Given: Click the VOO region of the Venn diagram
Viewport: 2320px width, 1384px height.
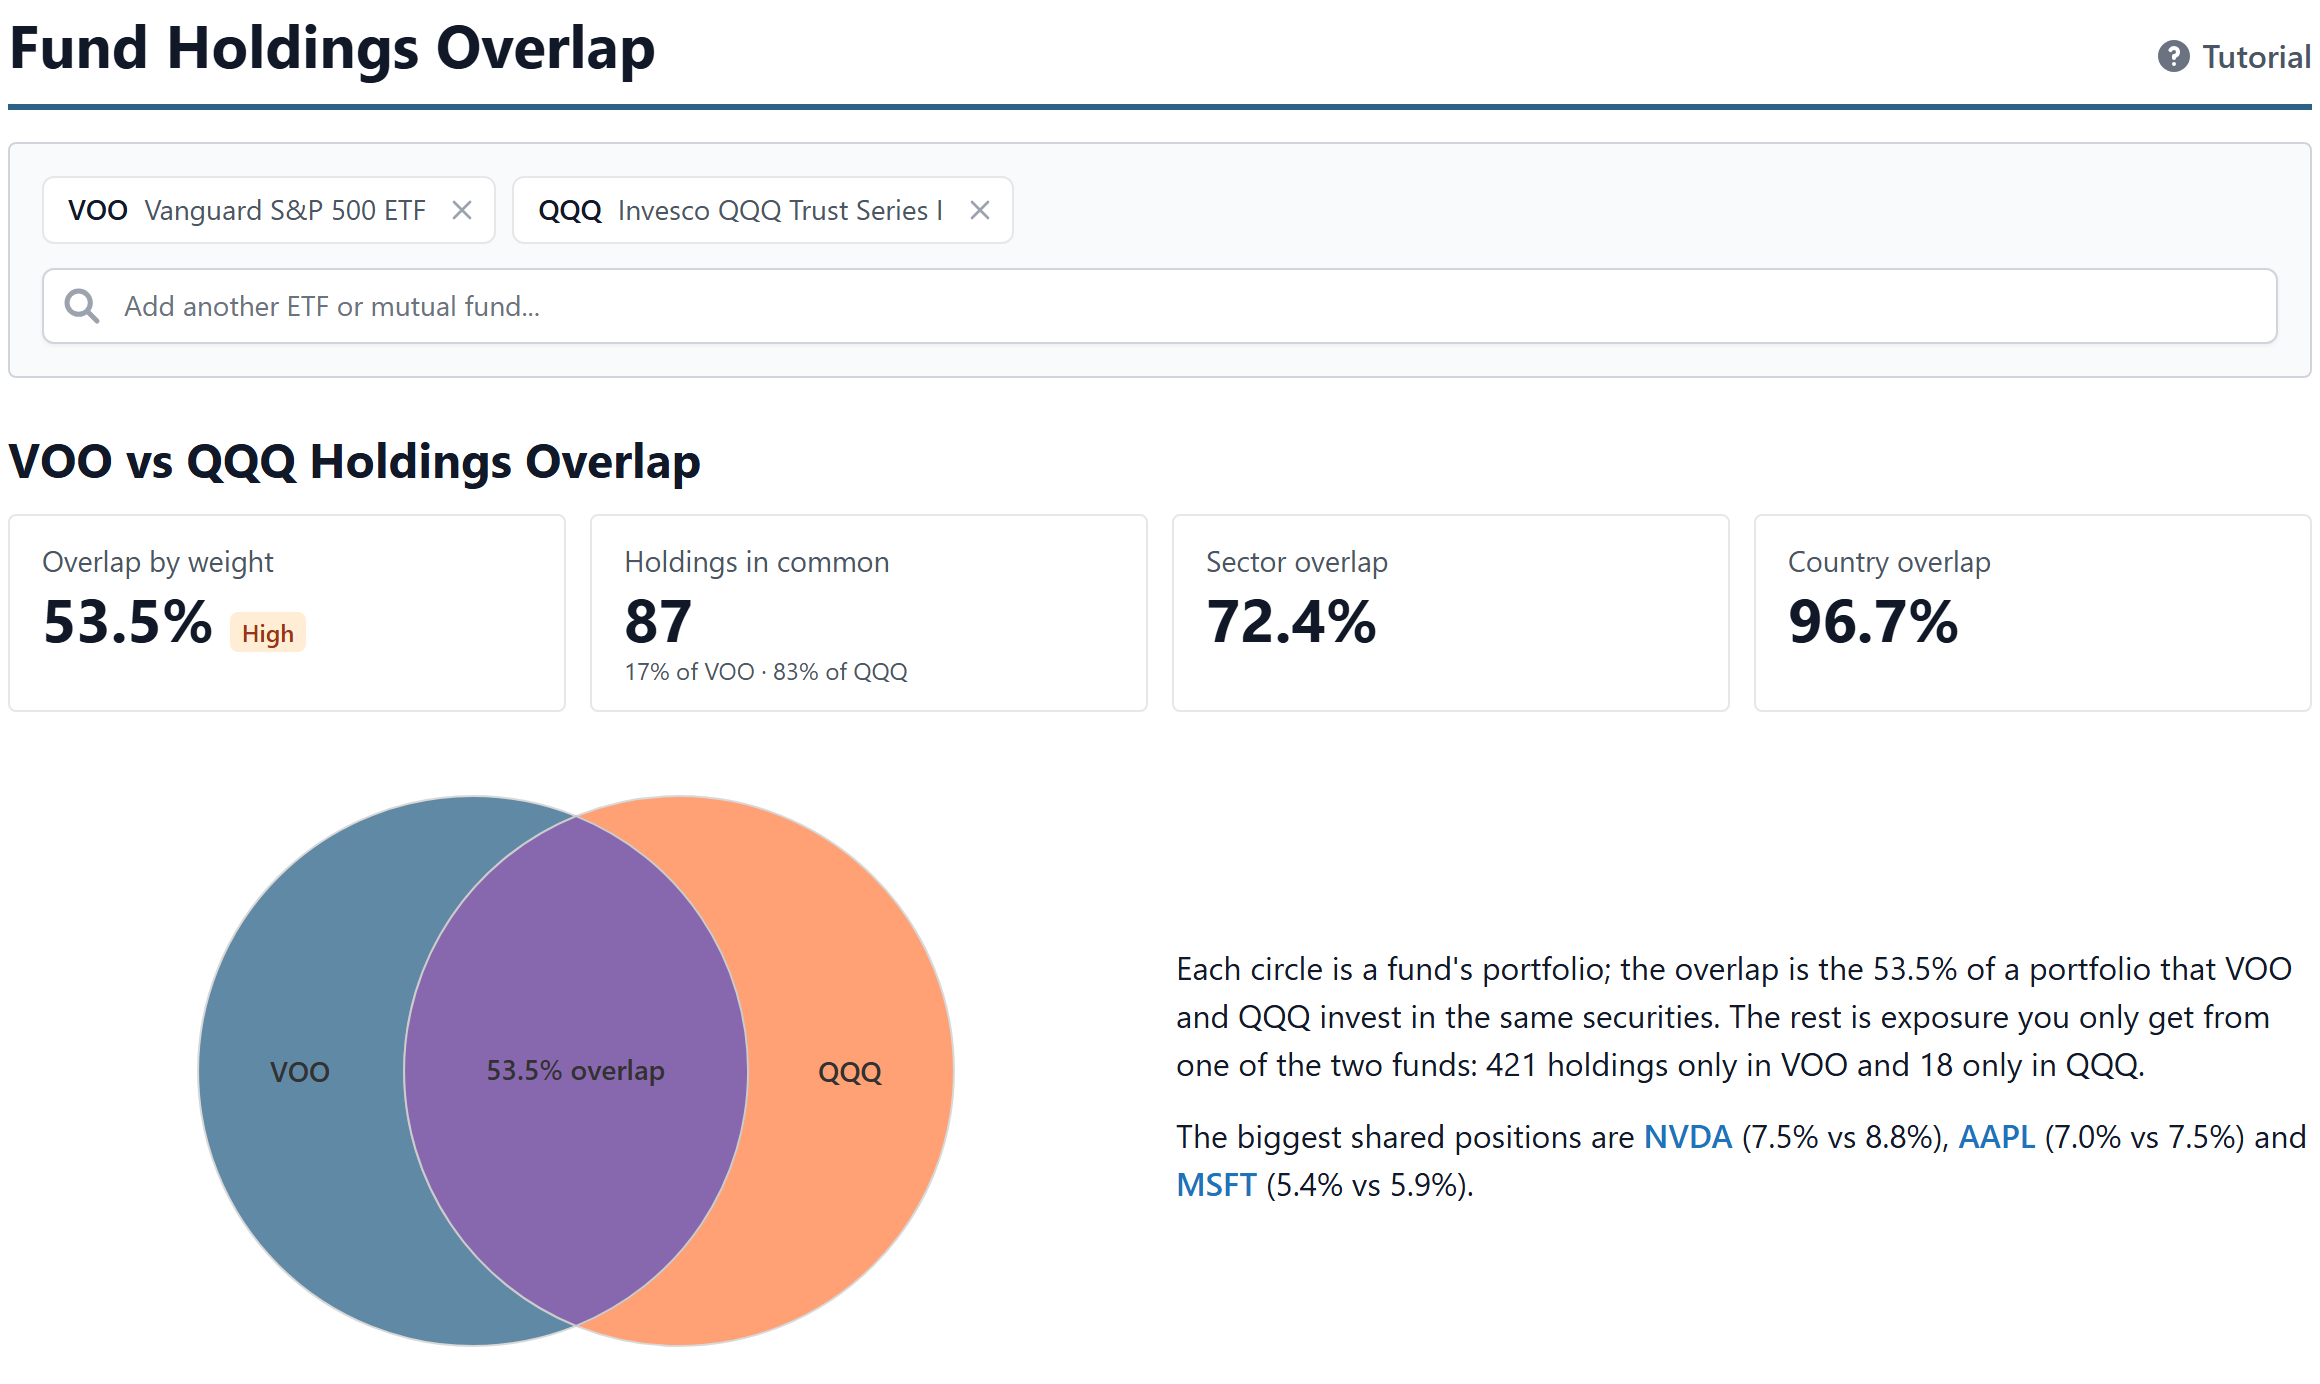Looking at the screenshot, I should coord(300,1071).
